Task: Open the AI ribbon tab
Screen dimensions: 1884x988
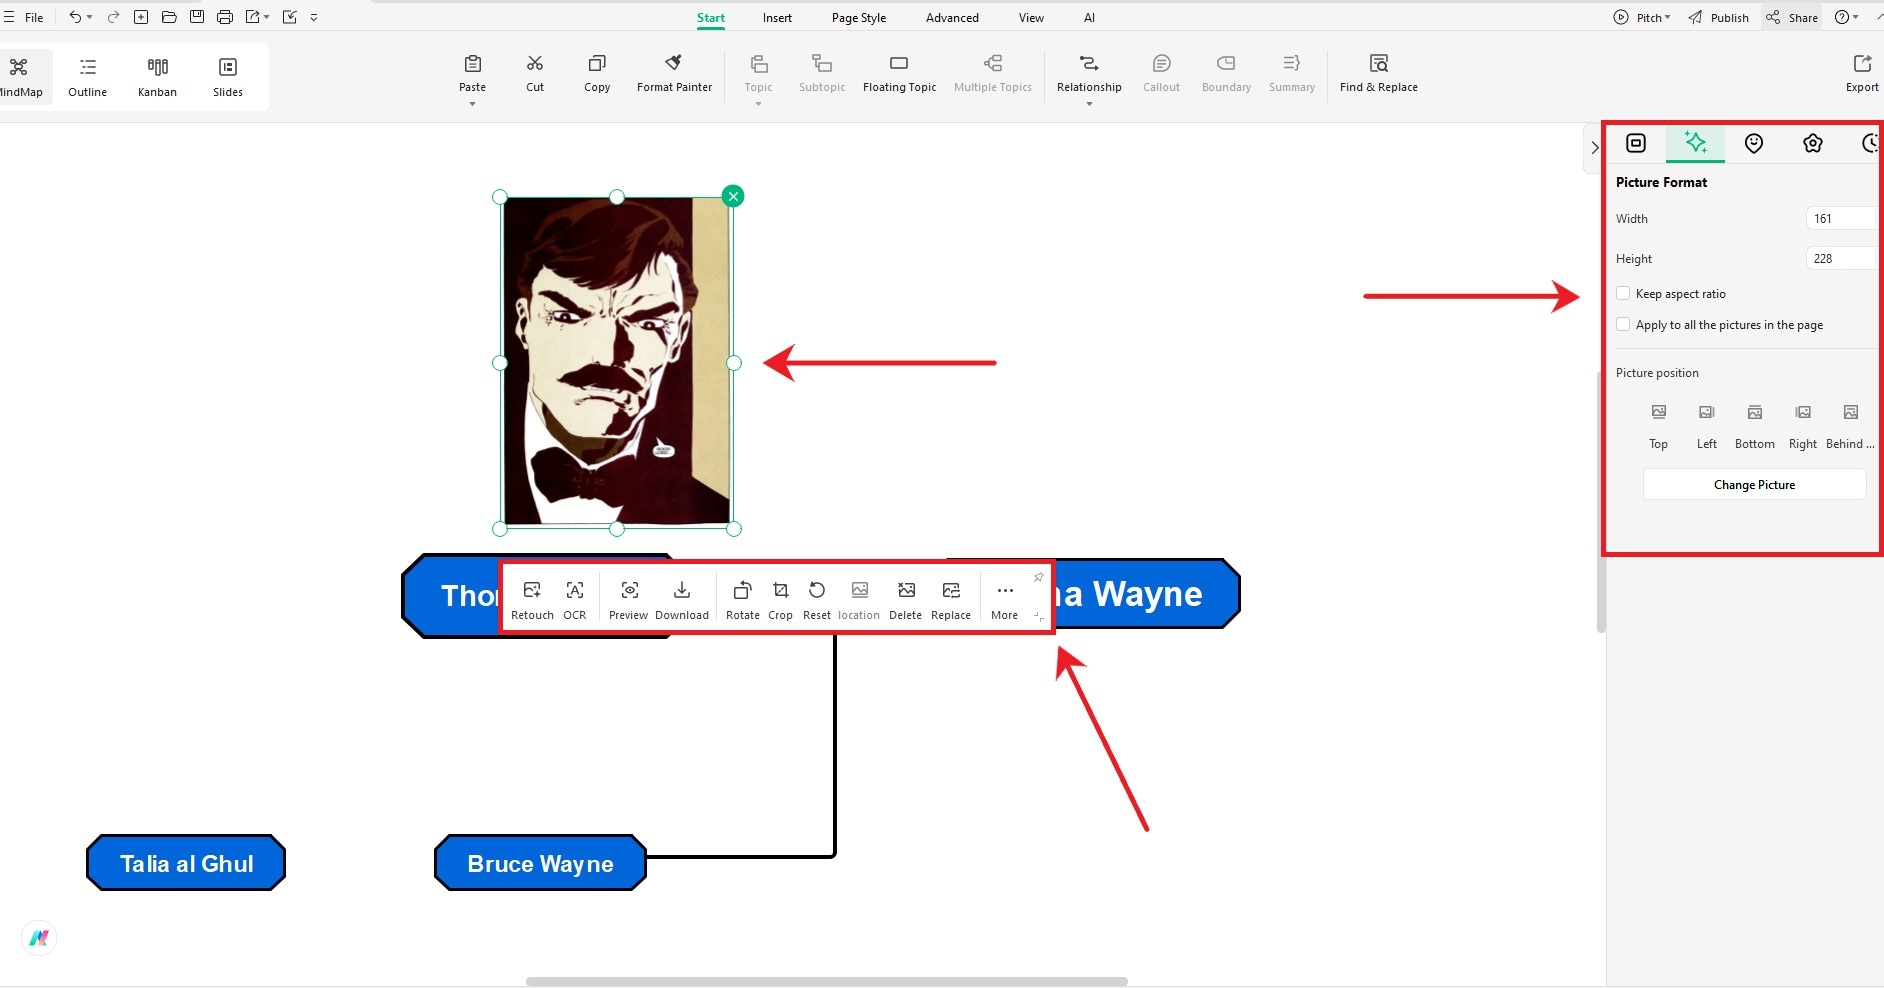Action: (x=1089, y=18)
